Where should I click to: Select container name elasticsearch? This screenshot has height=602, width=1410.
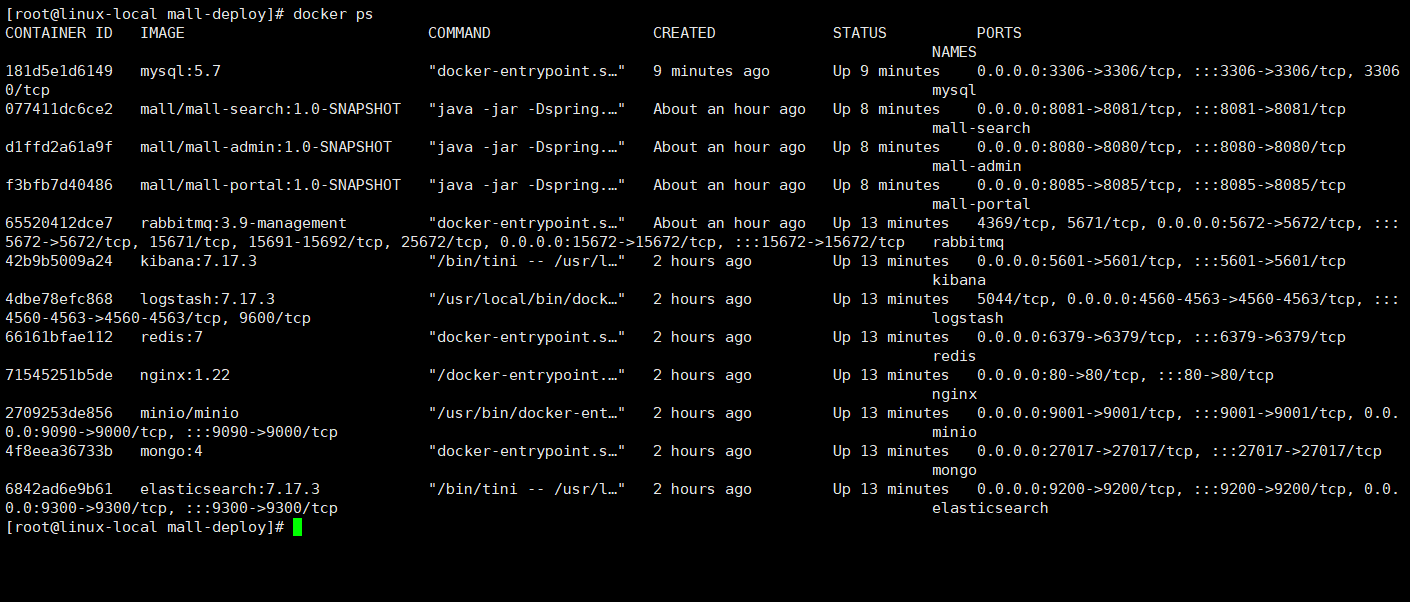(x=990, y=508)
